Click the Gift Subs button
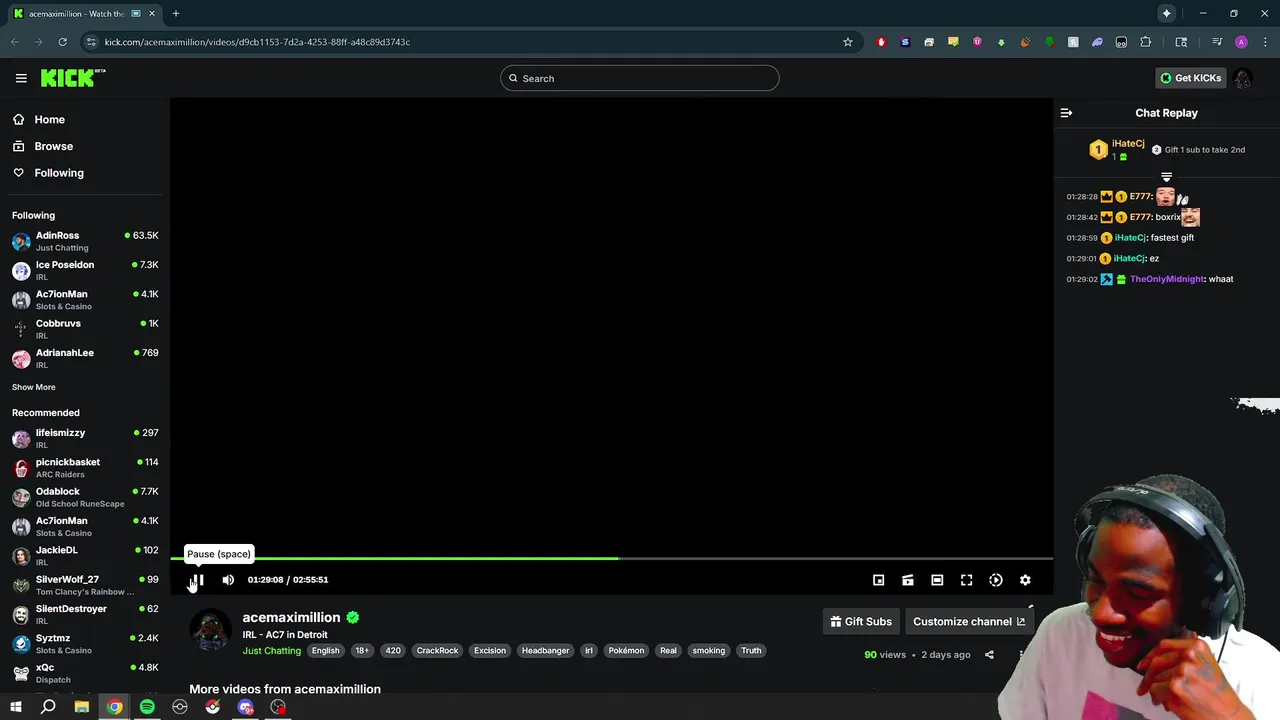The width and height of the screenshot is (1280, 720). [861, 621]
